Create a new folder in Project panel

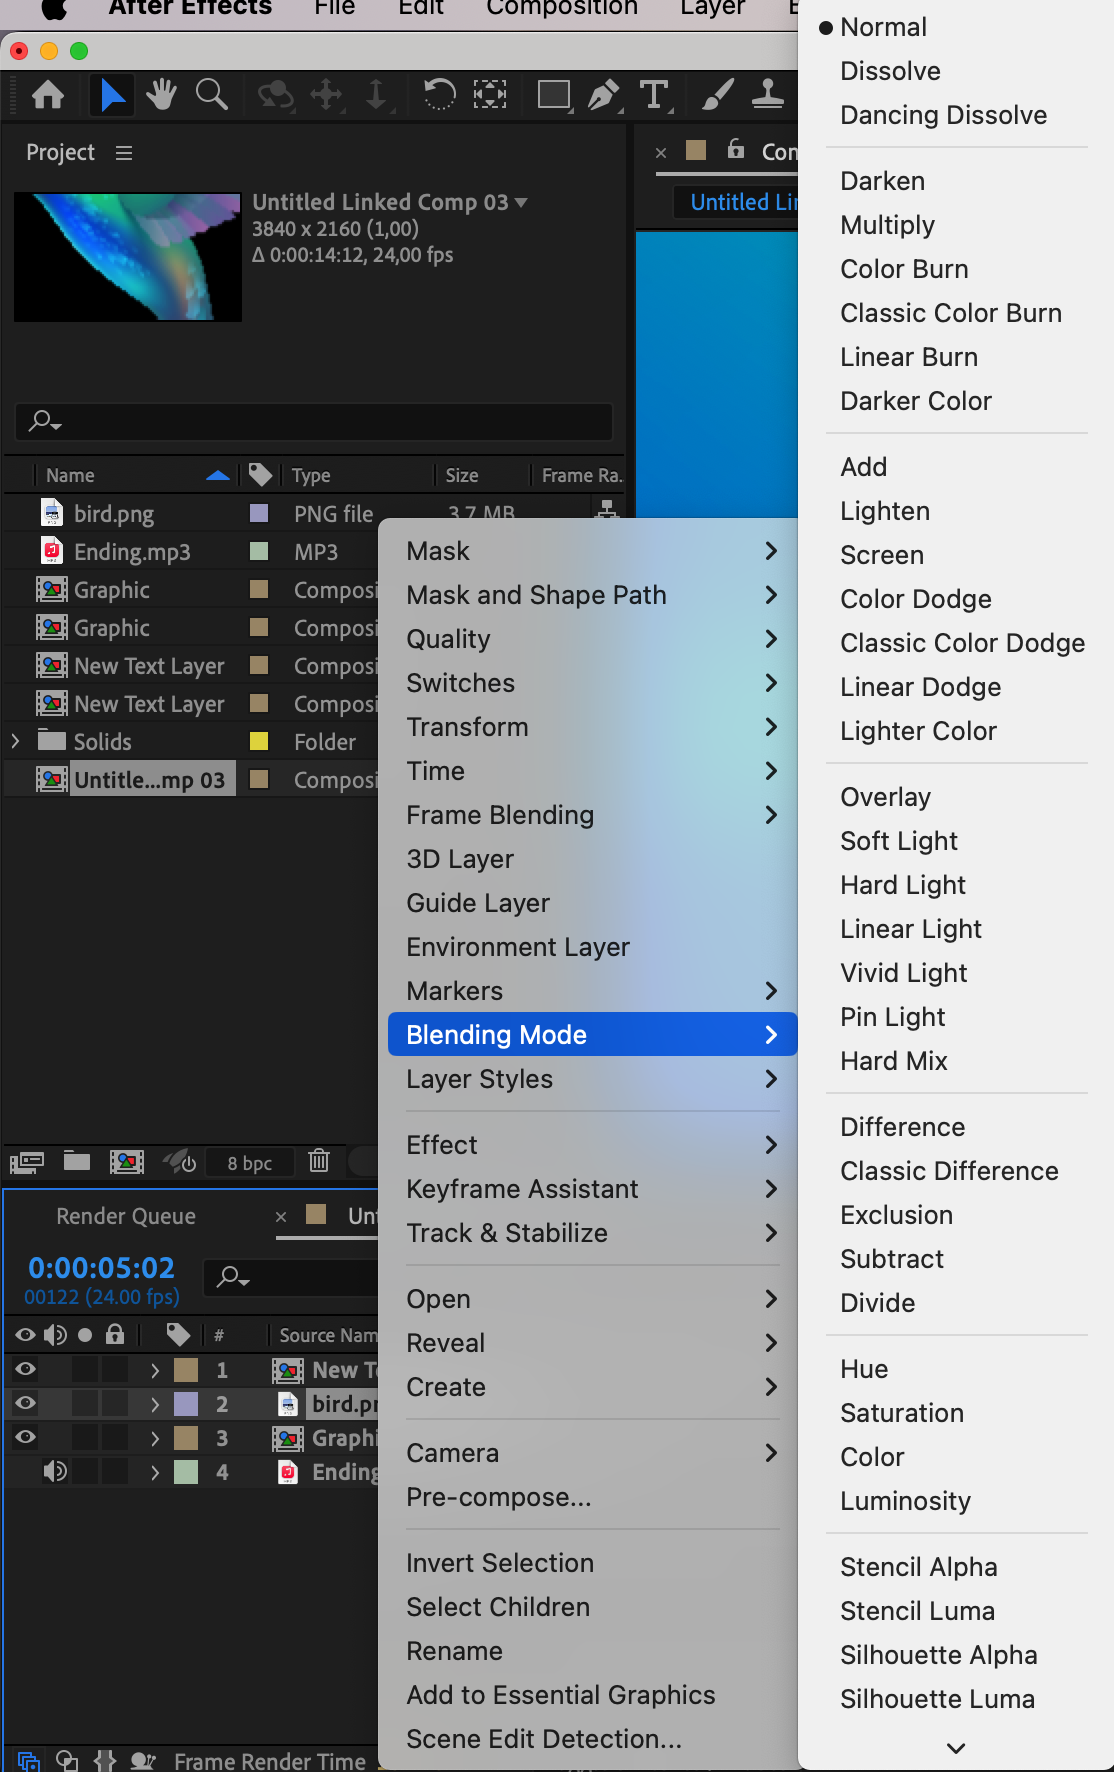coord(77,1161)
